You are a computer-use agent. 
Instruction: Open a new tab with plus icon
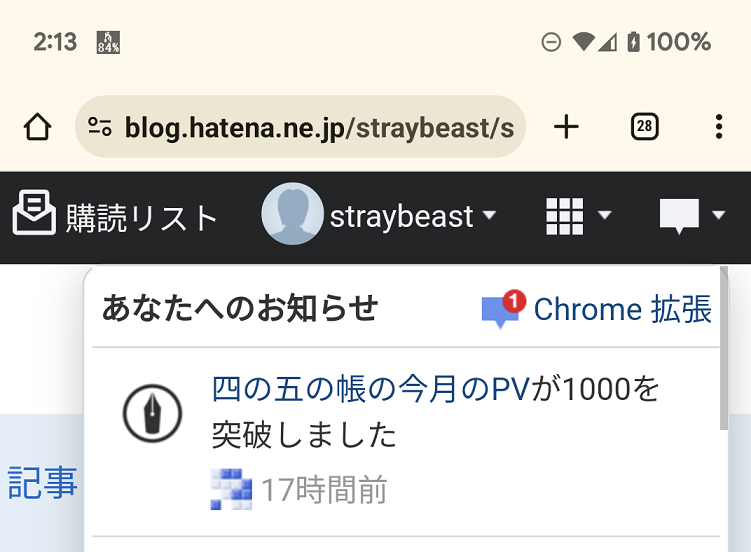[566, 127]
